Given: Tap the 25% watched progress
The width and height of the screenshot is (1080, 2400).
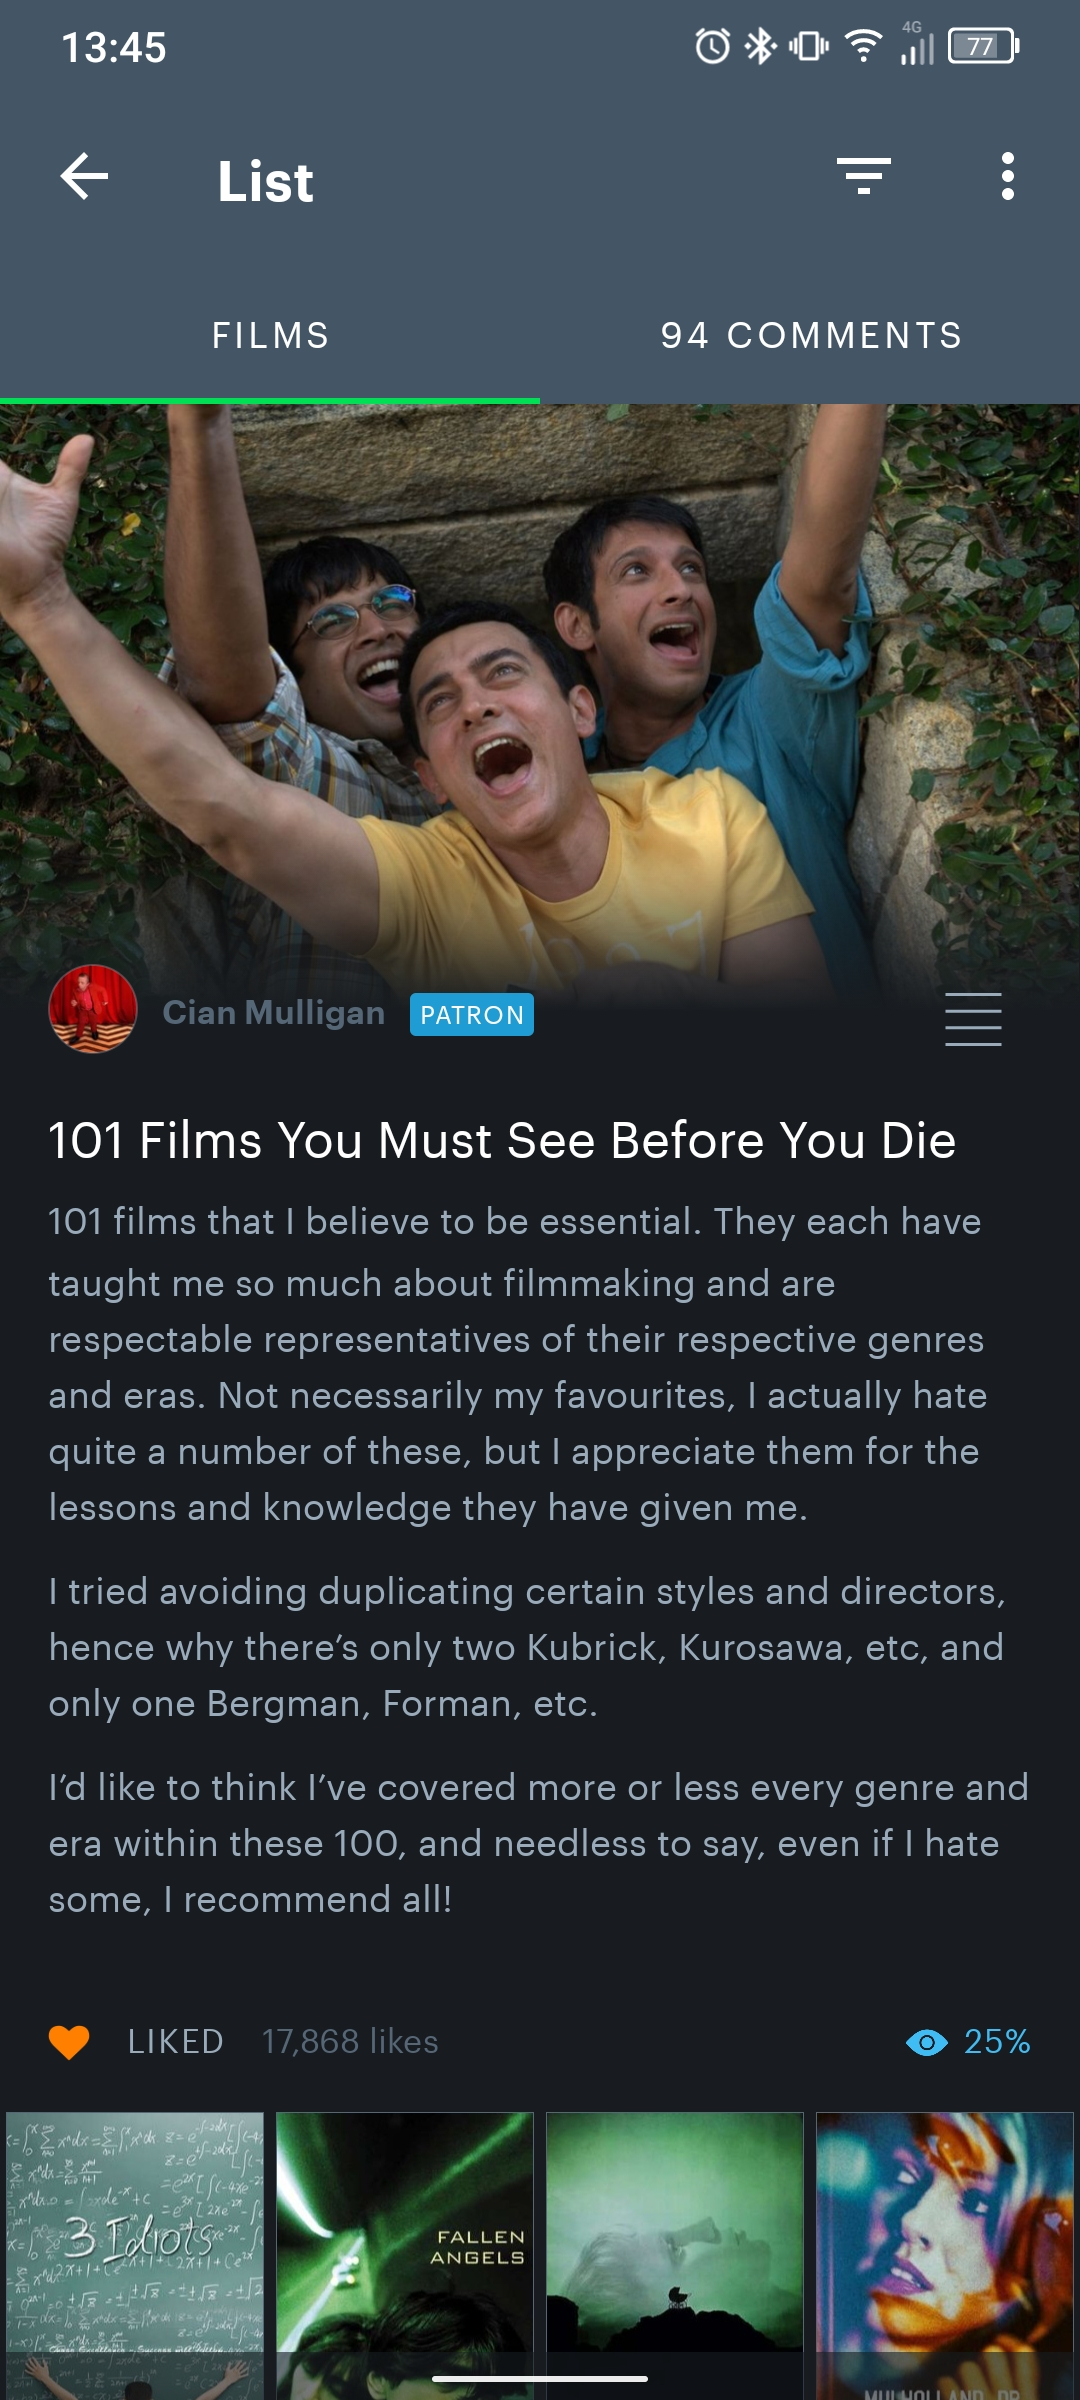Looking at the screenshot, I should pos(997,2041).
